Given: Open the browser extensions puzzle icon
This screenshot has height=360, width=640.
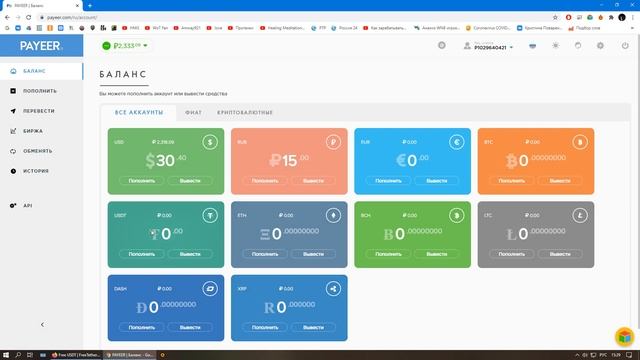Looking at the screenshot, I should [611, 18].
